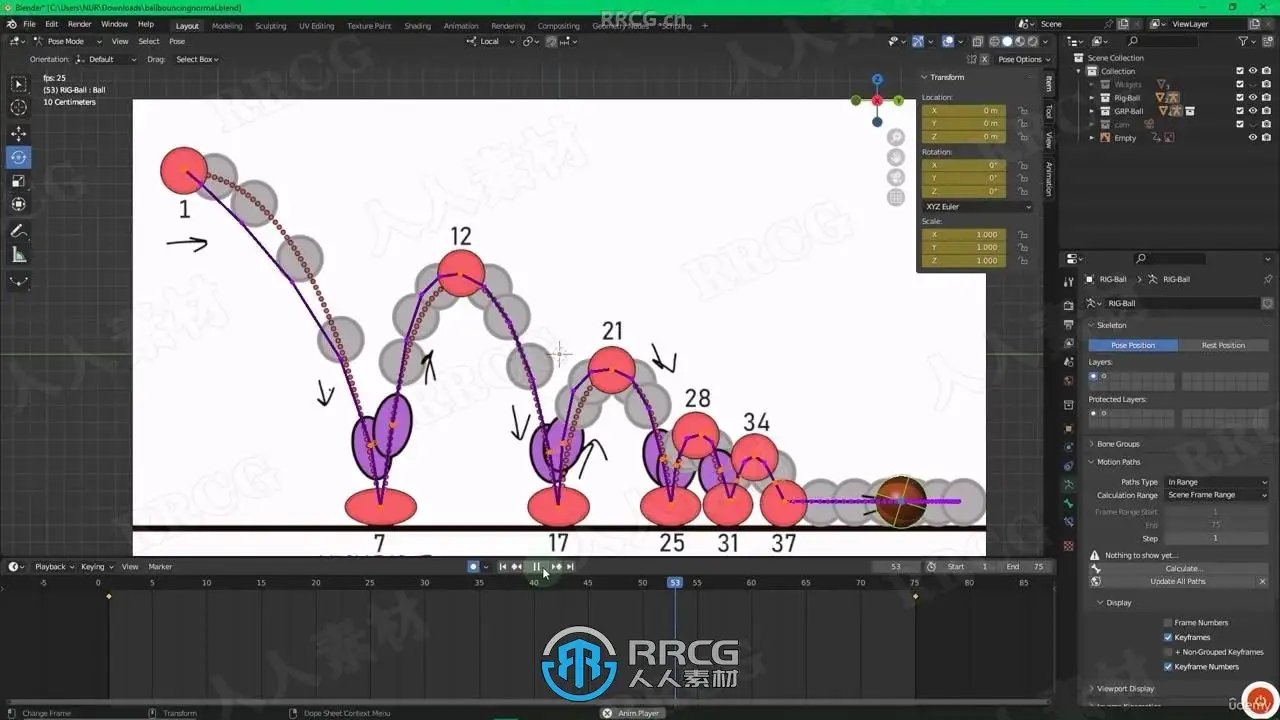The image size is (1280, 720).
Task: Select the Cursor tool in the viewport toolbar
Action: tap(19, 108)
